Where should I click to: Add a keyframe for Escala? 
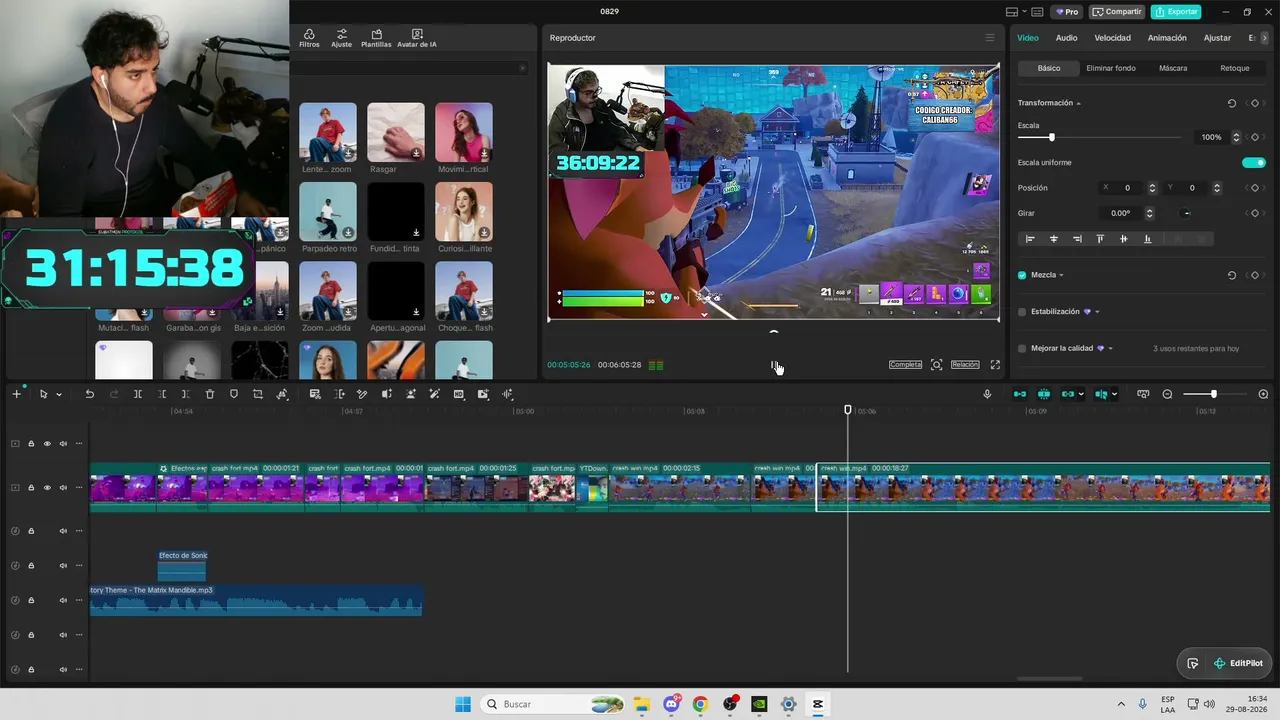[x=1255, y=137]
